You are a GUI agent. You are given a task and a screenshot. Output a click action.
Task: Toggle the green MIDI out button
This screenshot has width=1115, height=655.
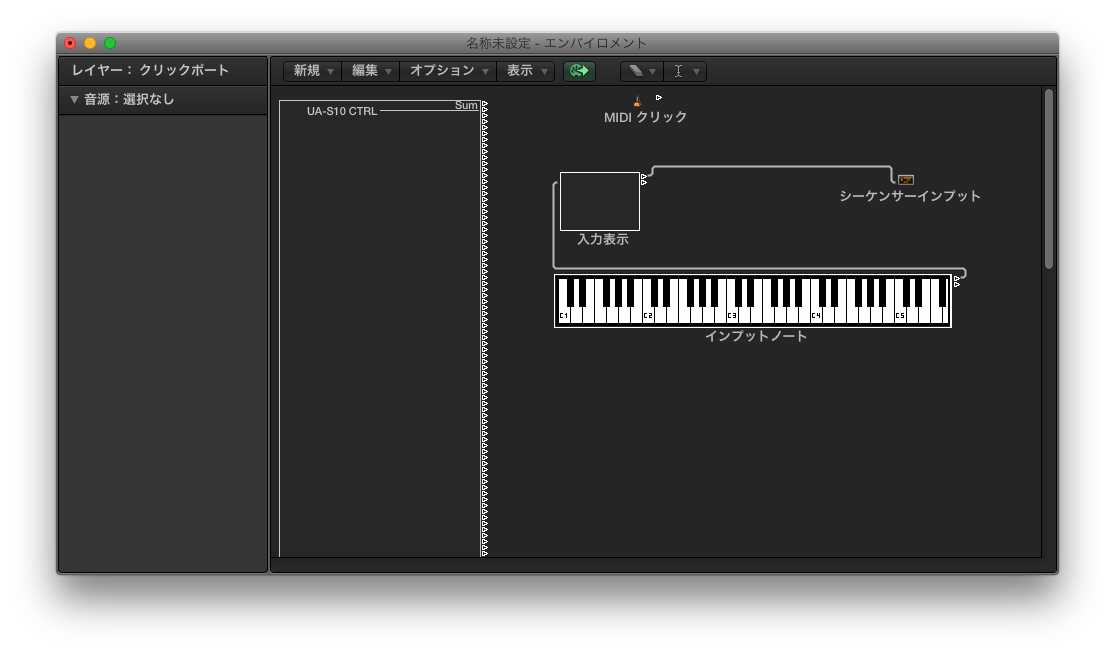[x=580, y=71]
